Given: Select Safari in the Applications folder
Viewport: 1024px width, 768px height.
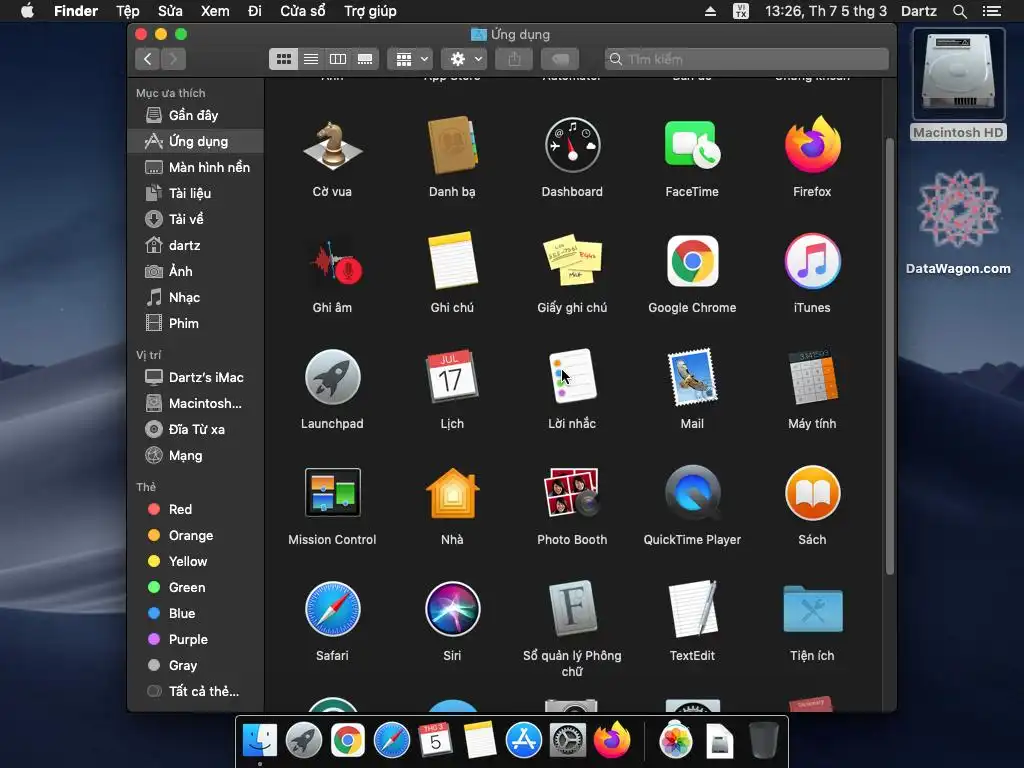Looking at the screenshot, I should (332, 609).
